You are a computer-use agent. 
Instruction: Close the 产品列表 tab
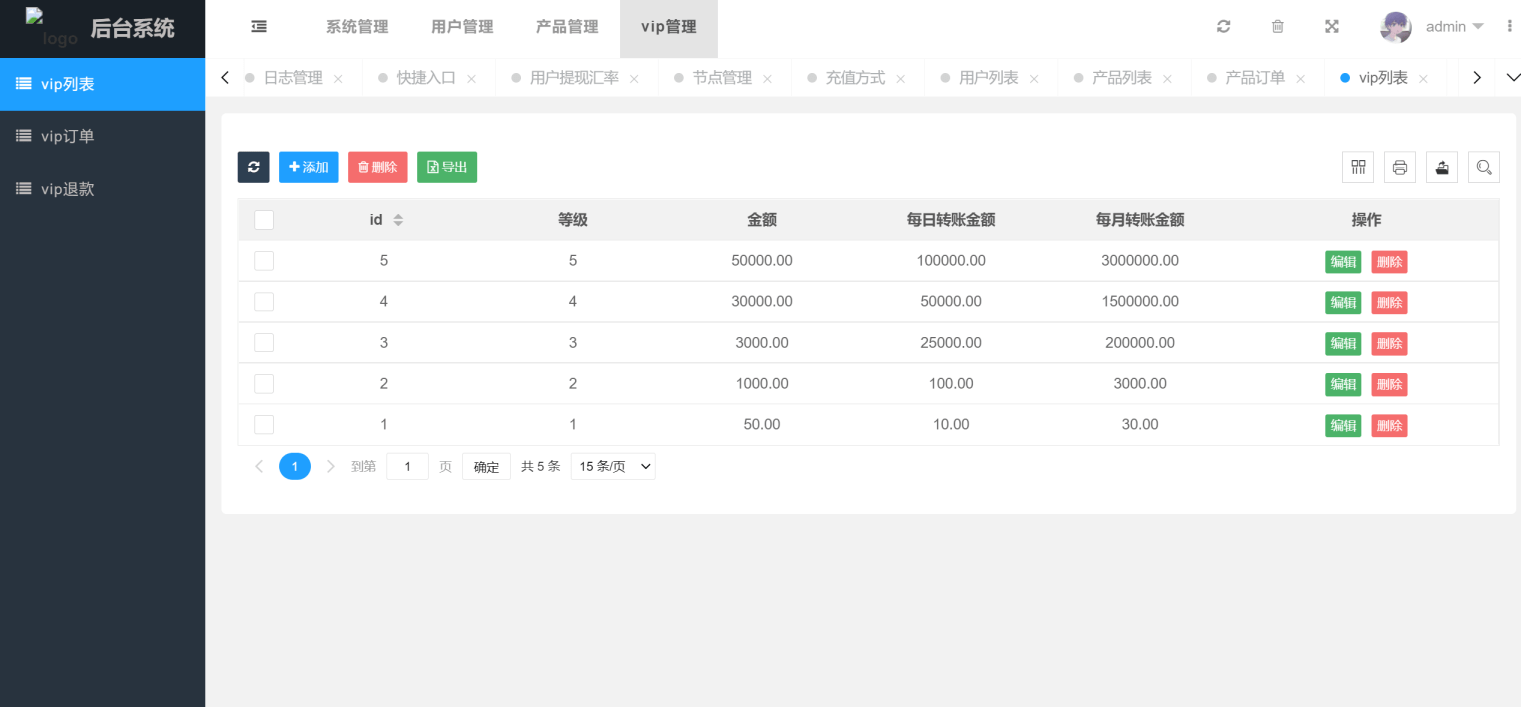tap(1167, 79)
